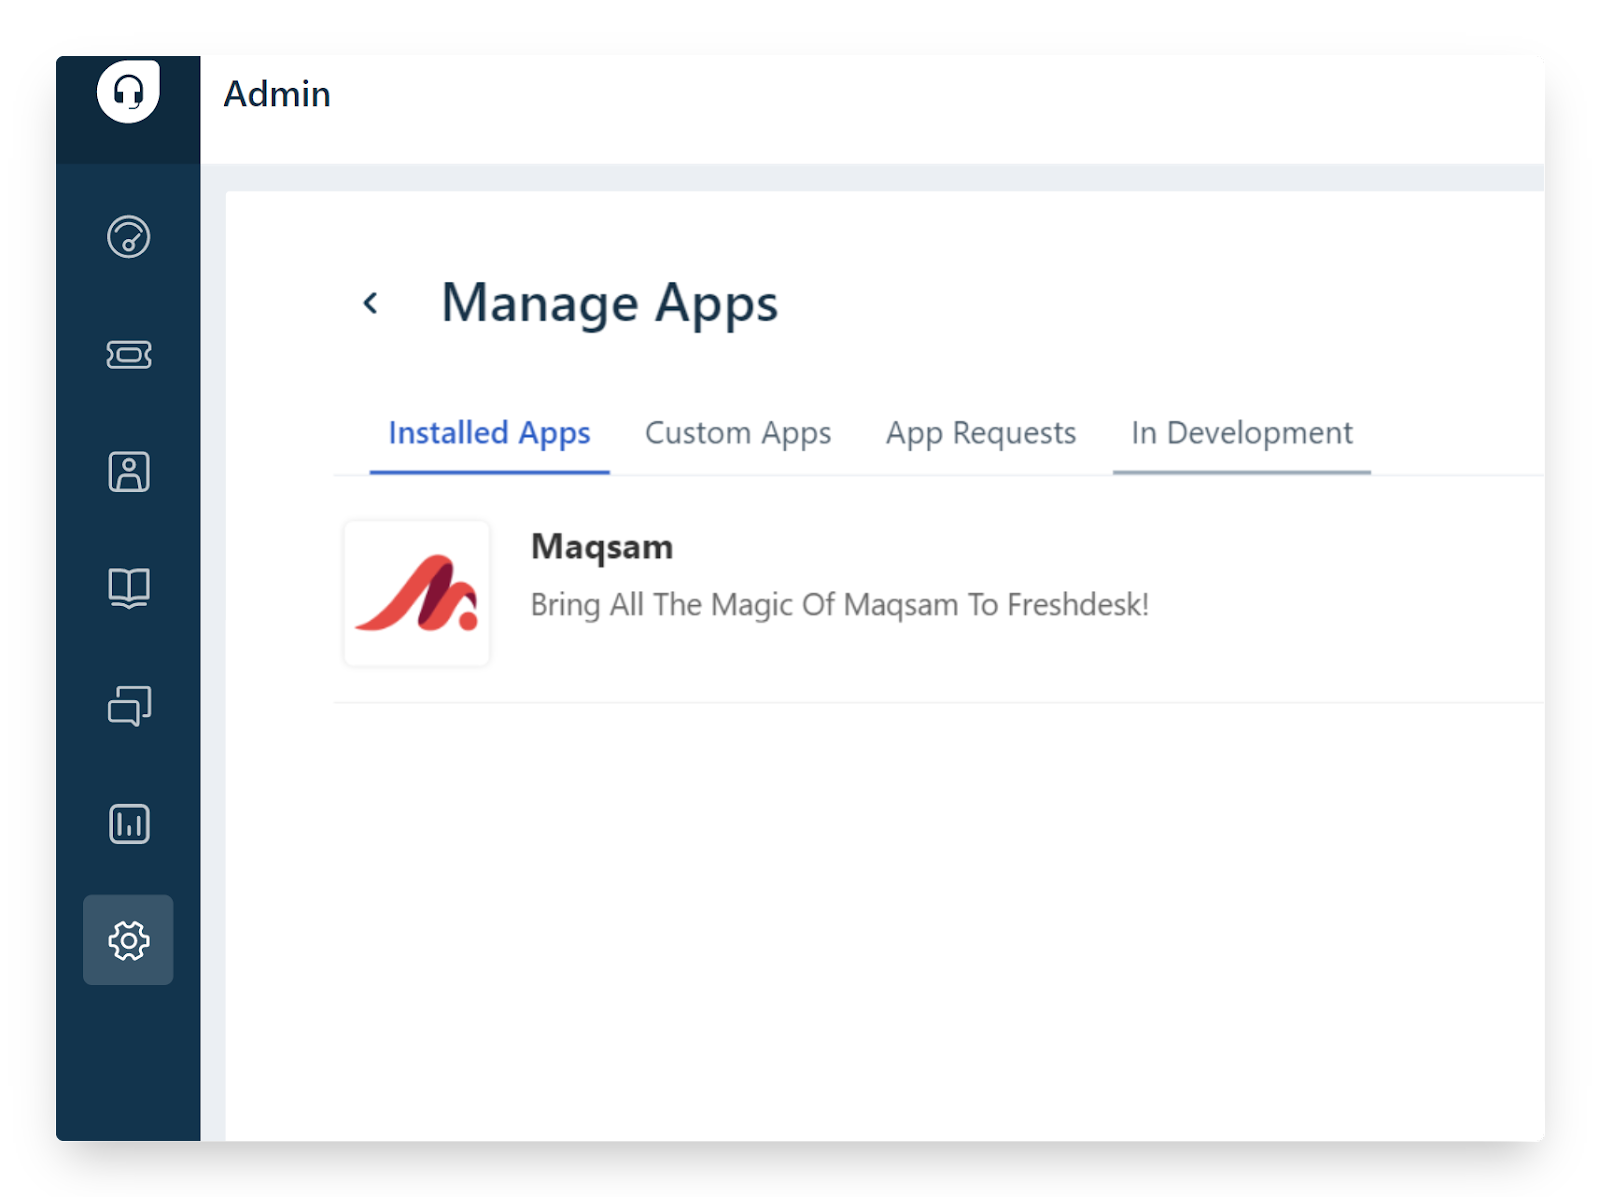
Task: Open the Tickets icon in the sidebar
Action: [128, 355]
